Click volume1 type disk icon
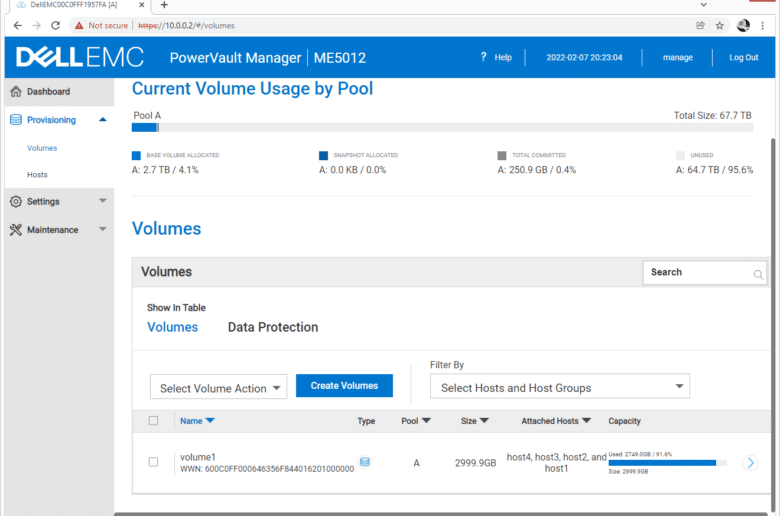 tap(365, 462)
